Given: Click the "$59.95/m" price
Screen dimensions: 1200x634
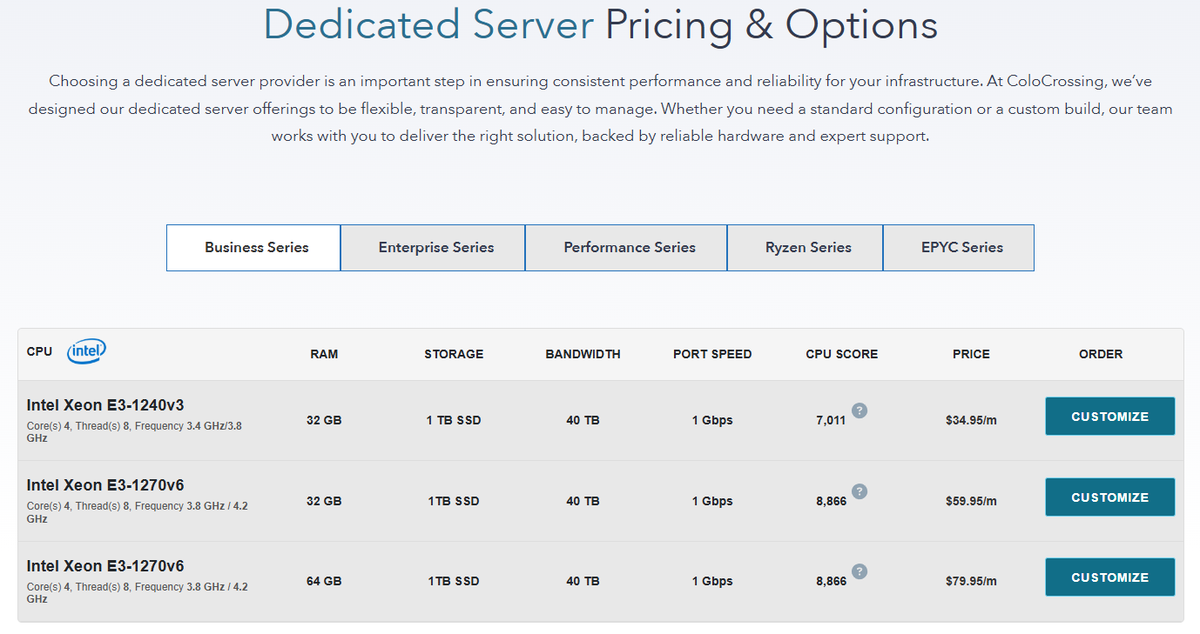Looking at the screenshot, I should coord(971,501).
